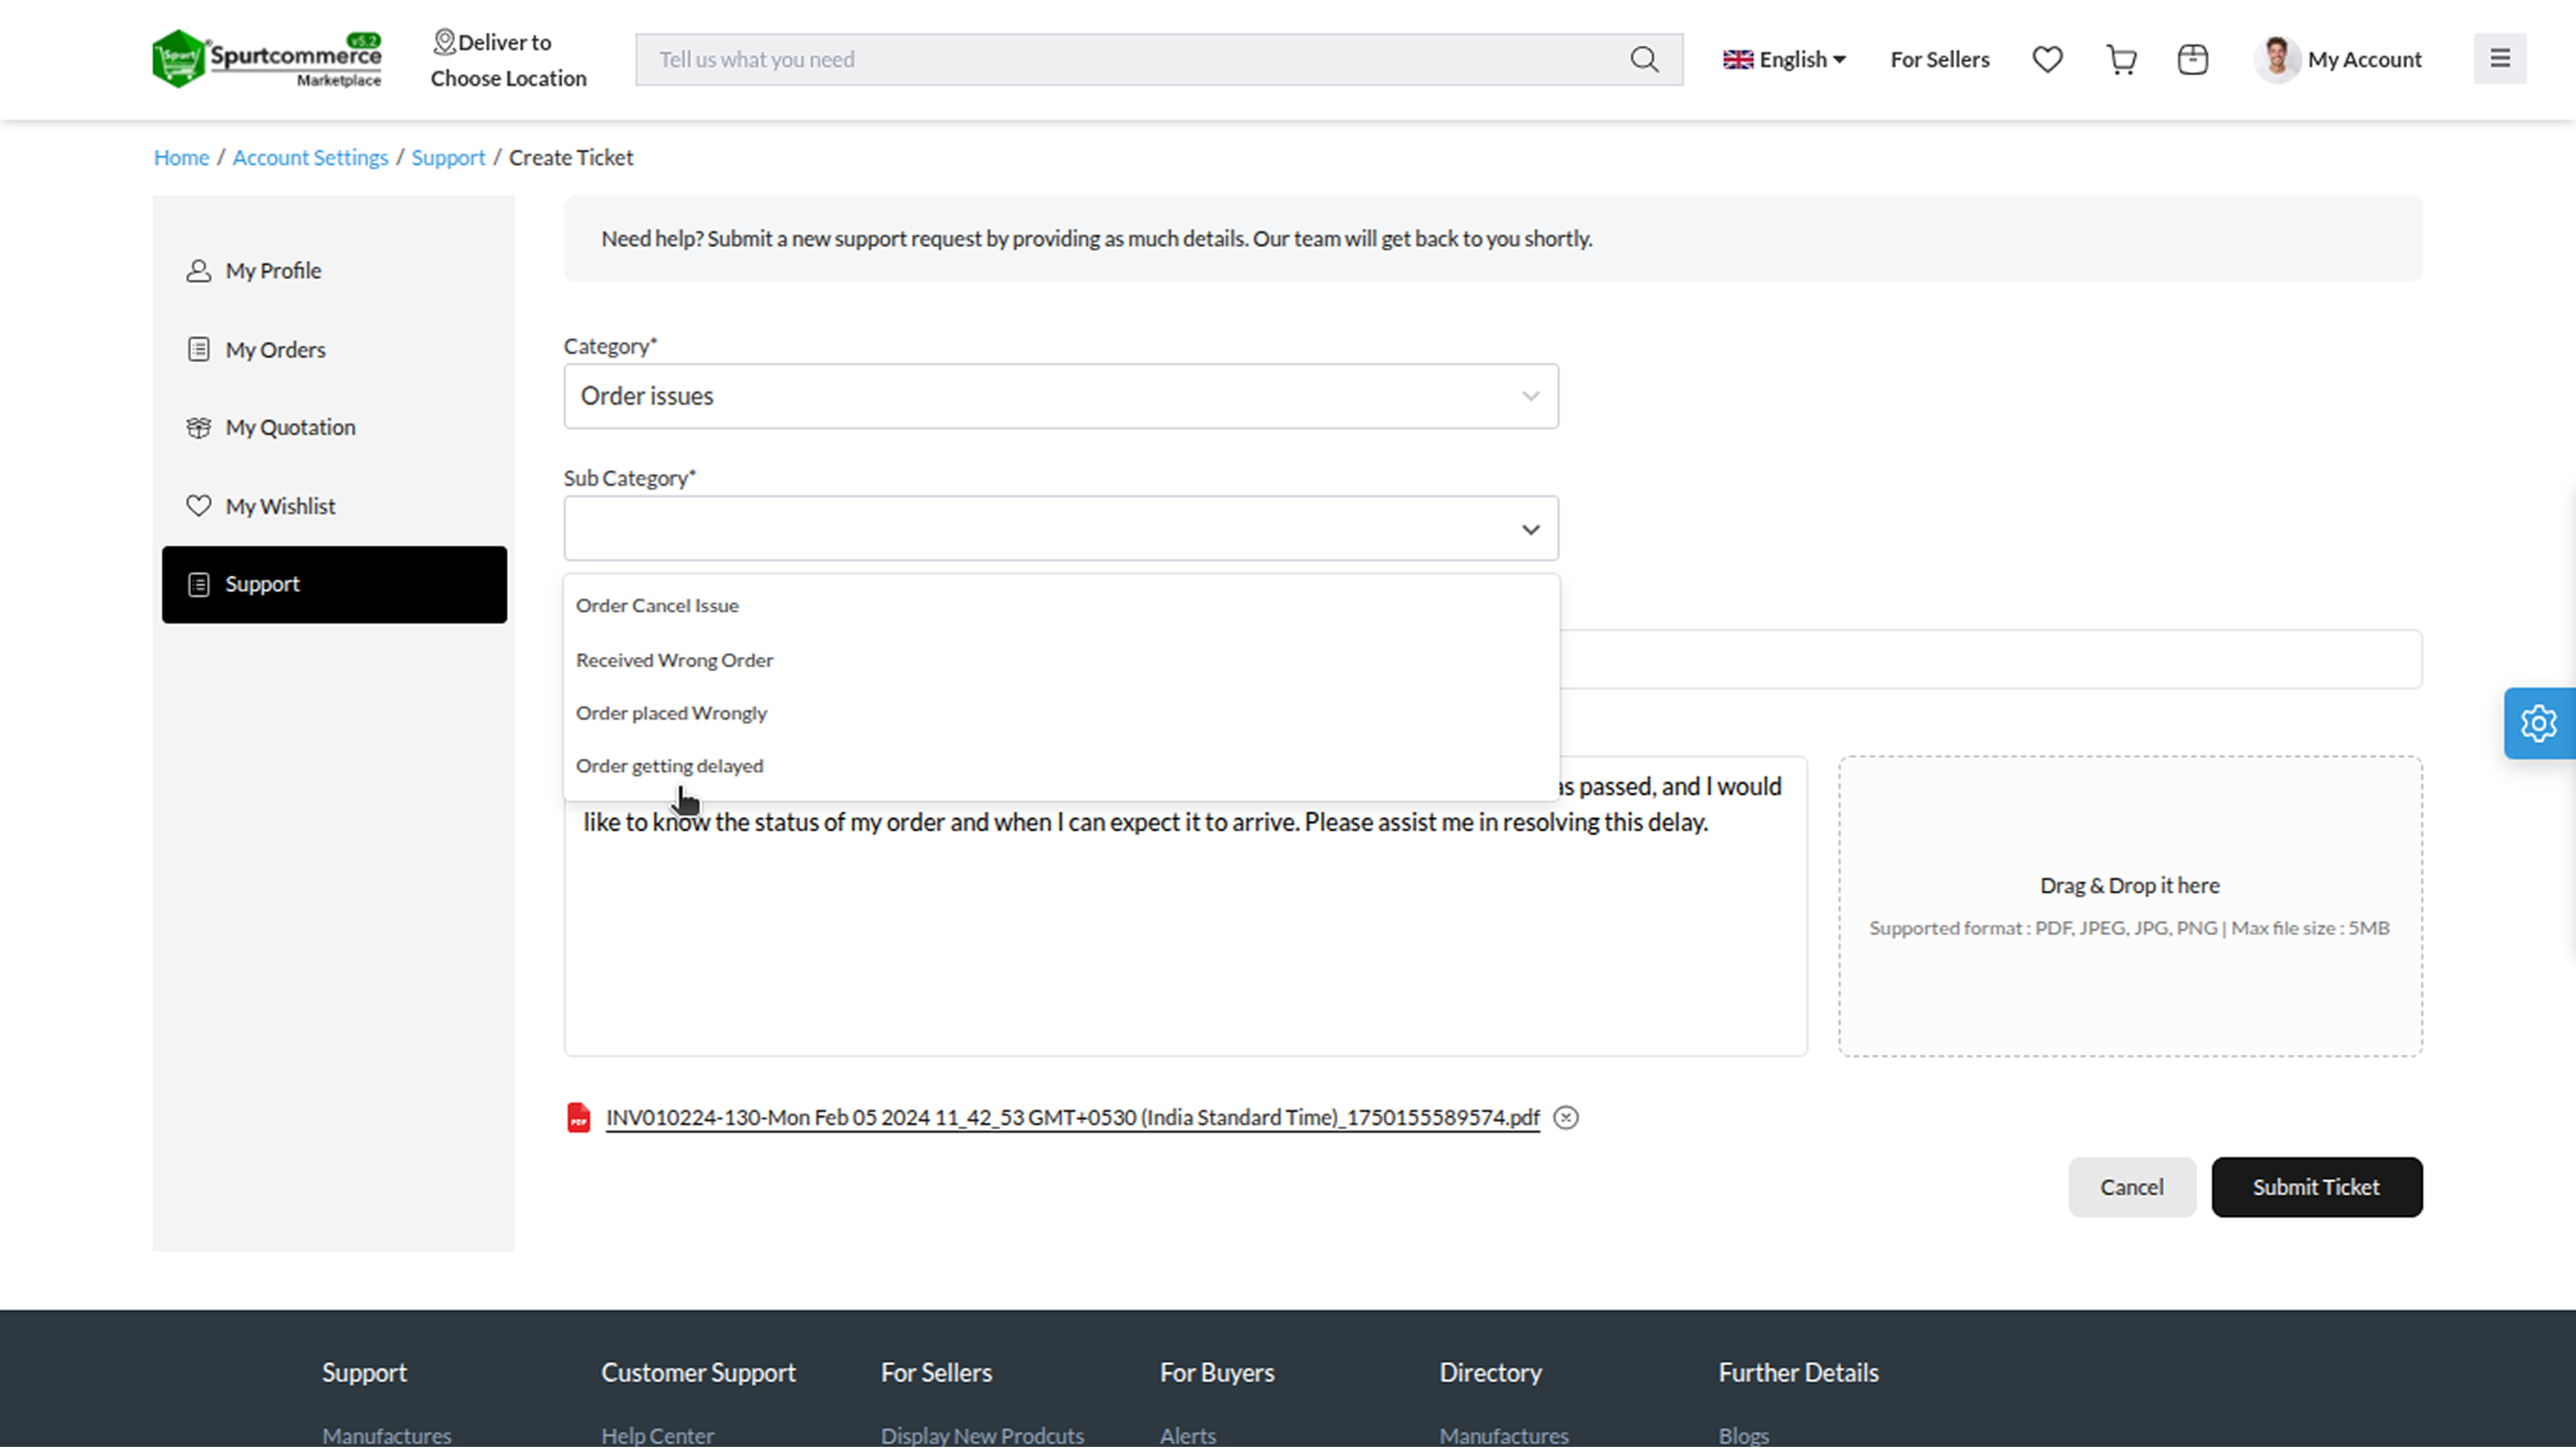
Task: Click the For Buyers footer heading
Action: [x=1216, y=1373]
